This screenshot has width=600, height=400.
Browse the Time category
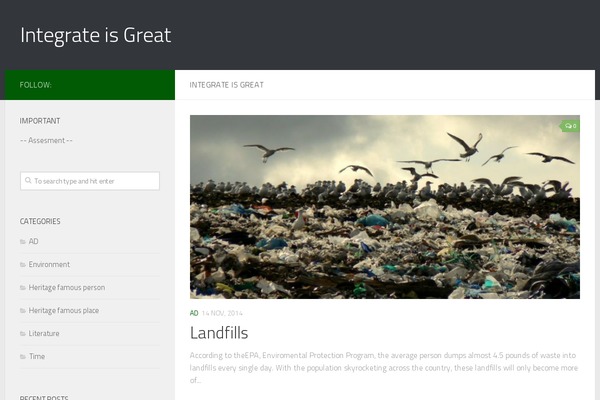(x=37, y=356)
